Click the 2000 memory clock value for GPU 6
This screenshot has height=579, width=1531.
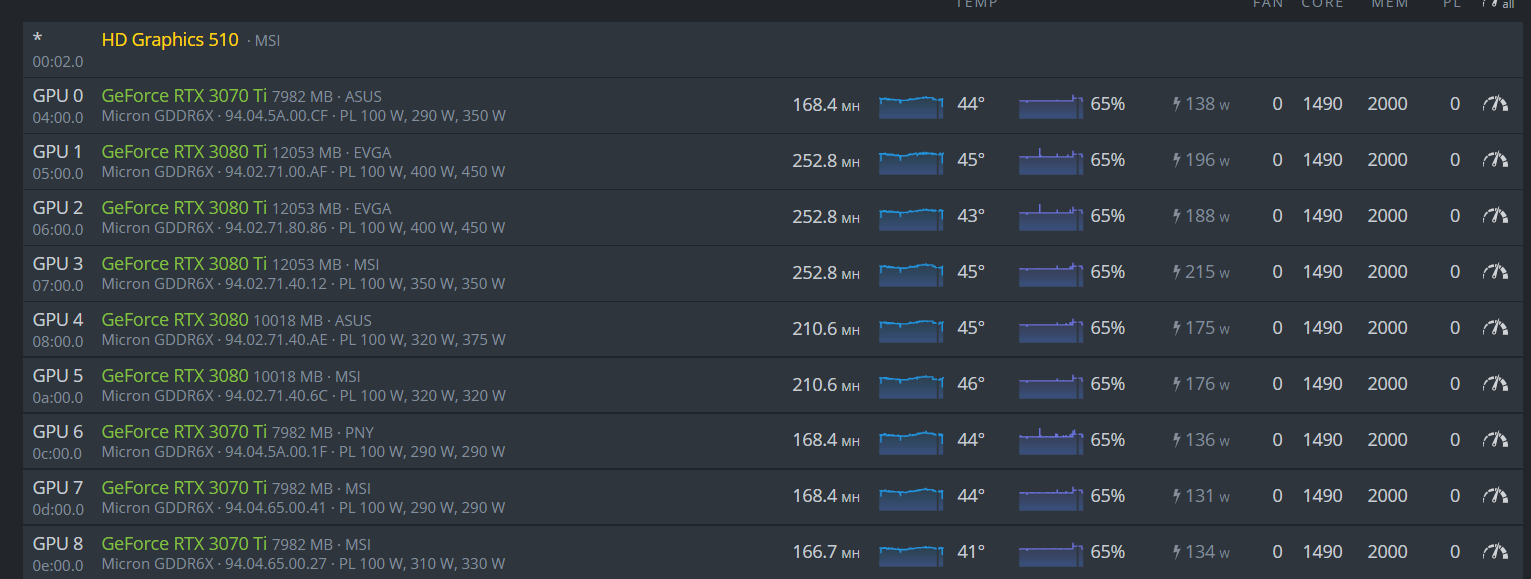1387,440
